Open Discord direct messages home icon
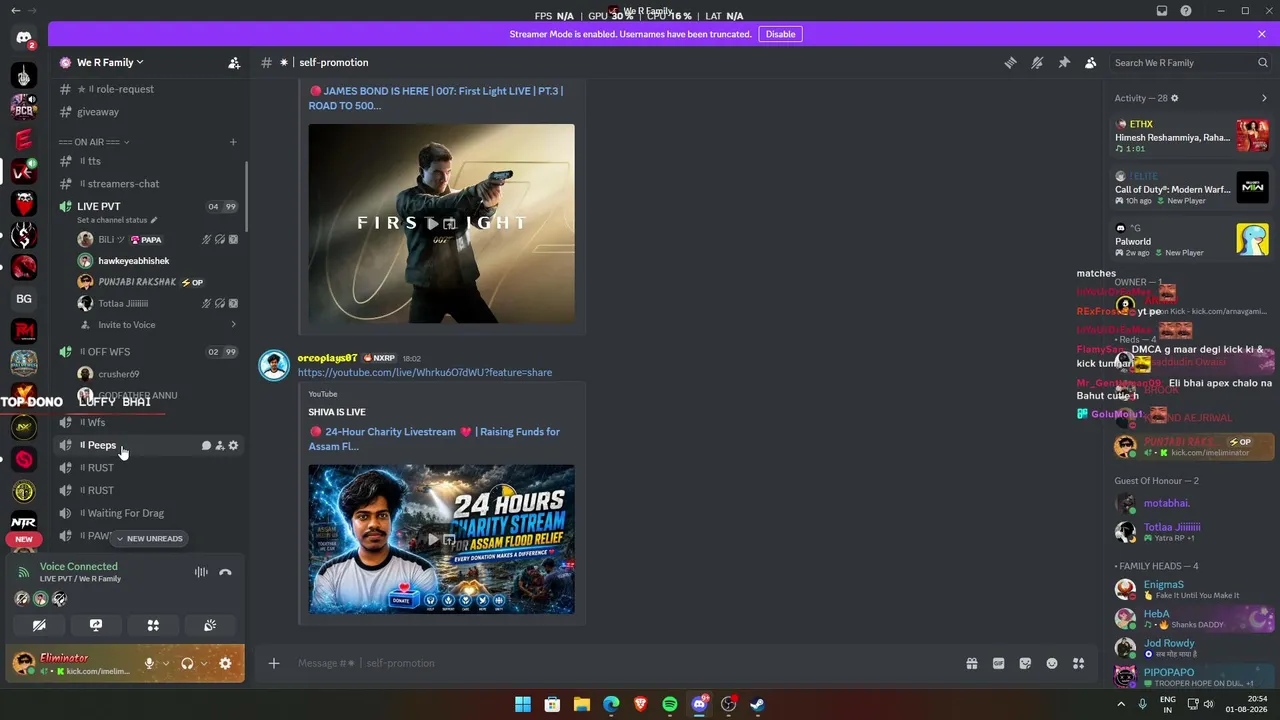 coord(24,39)
